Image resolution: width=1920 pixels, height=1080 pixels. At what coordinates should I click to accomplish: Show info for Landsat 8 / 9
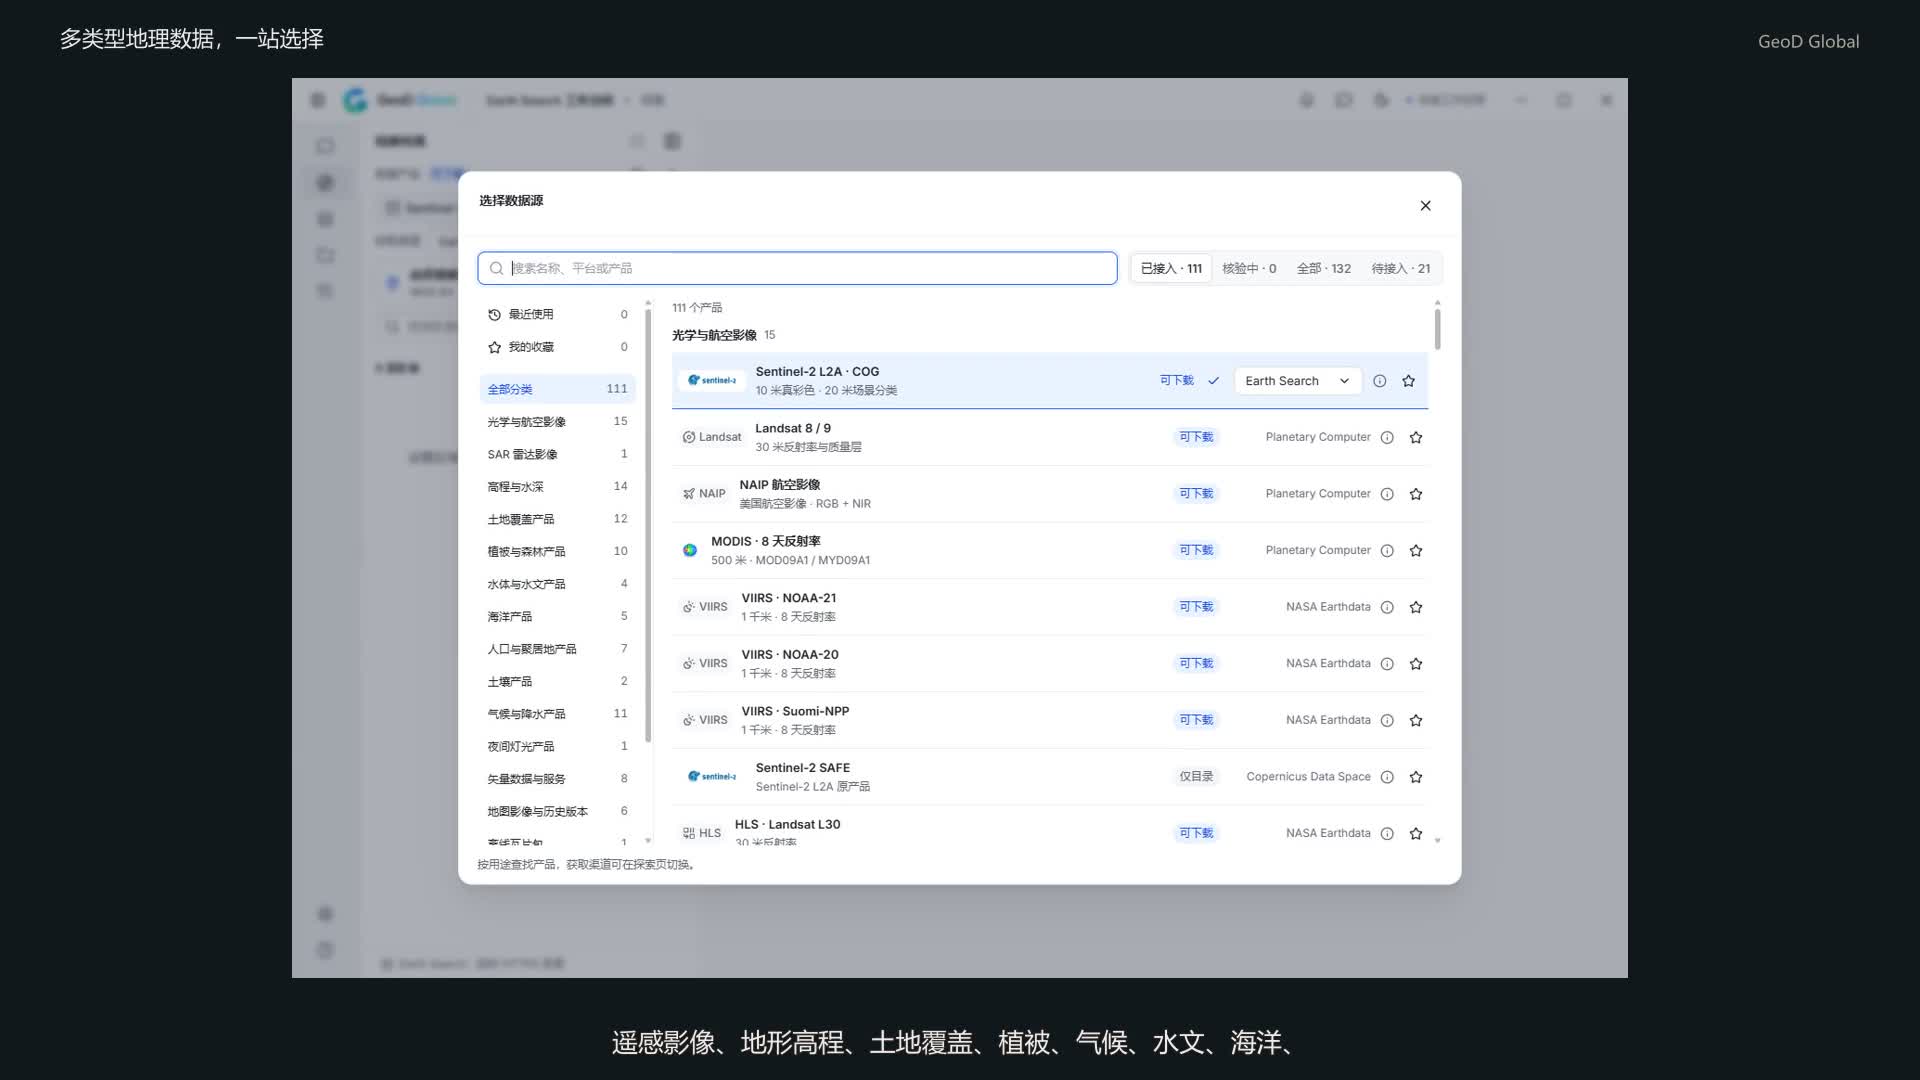[1387, 438]
